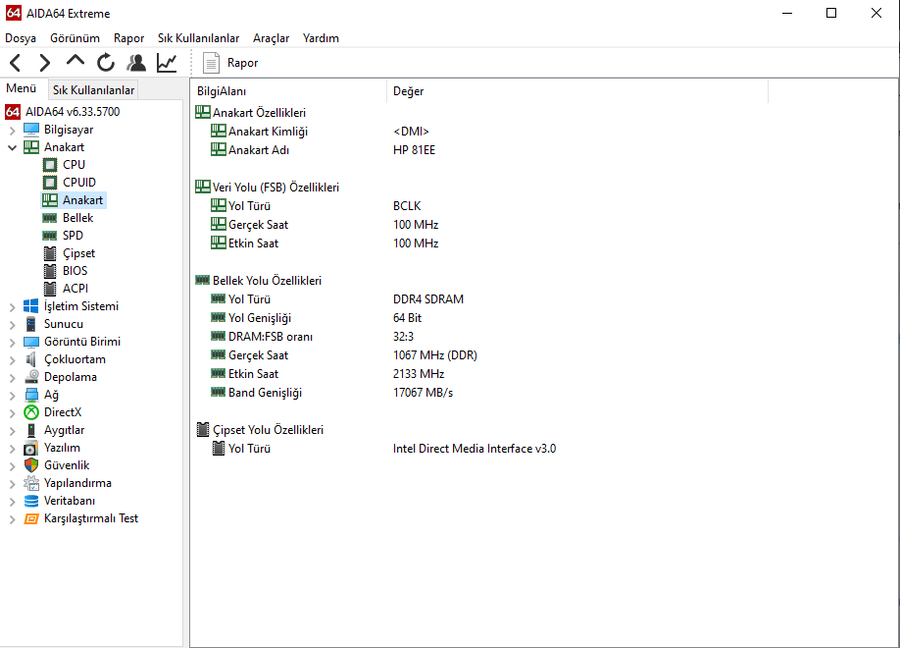The width and height of the screenshot is (900, 648).
Task: Collapse the Anakart tree node
Action: point(12,148)
